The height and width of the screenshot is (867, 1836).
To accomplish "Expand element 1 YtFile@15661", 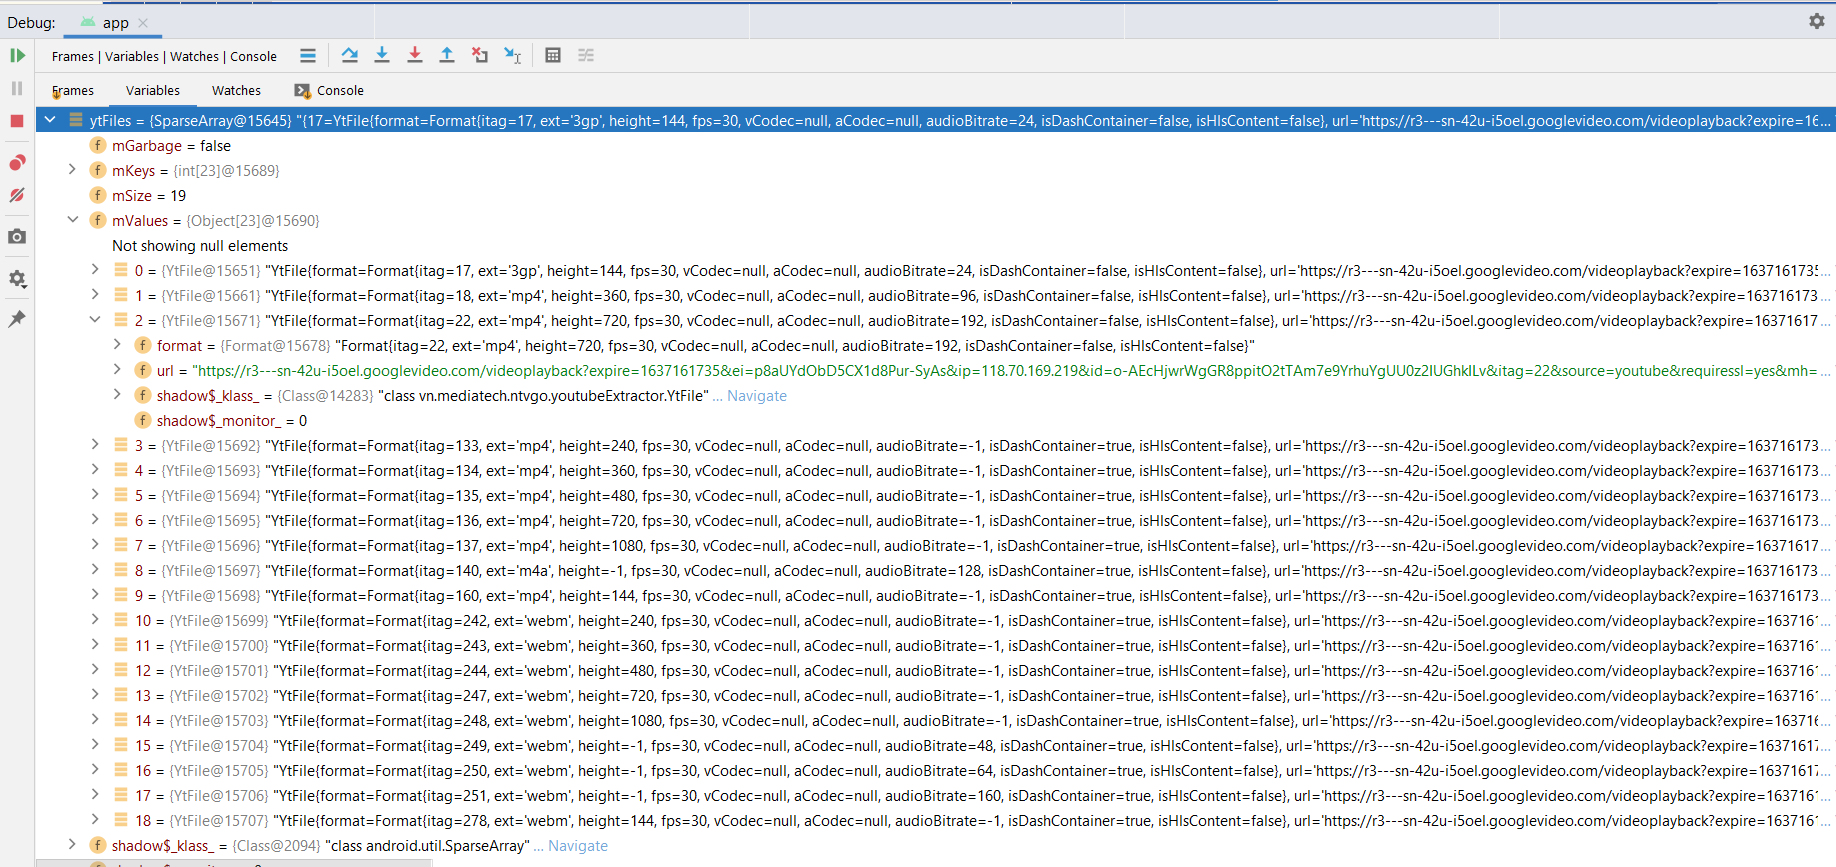I will (95, 295).
